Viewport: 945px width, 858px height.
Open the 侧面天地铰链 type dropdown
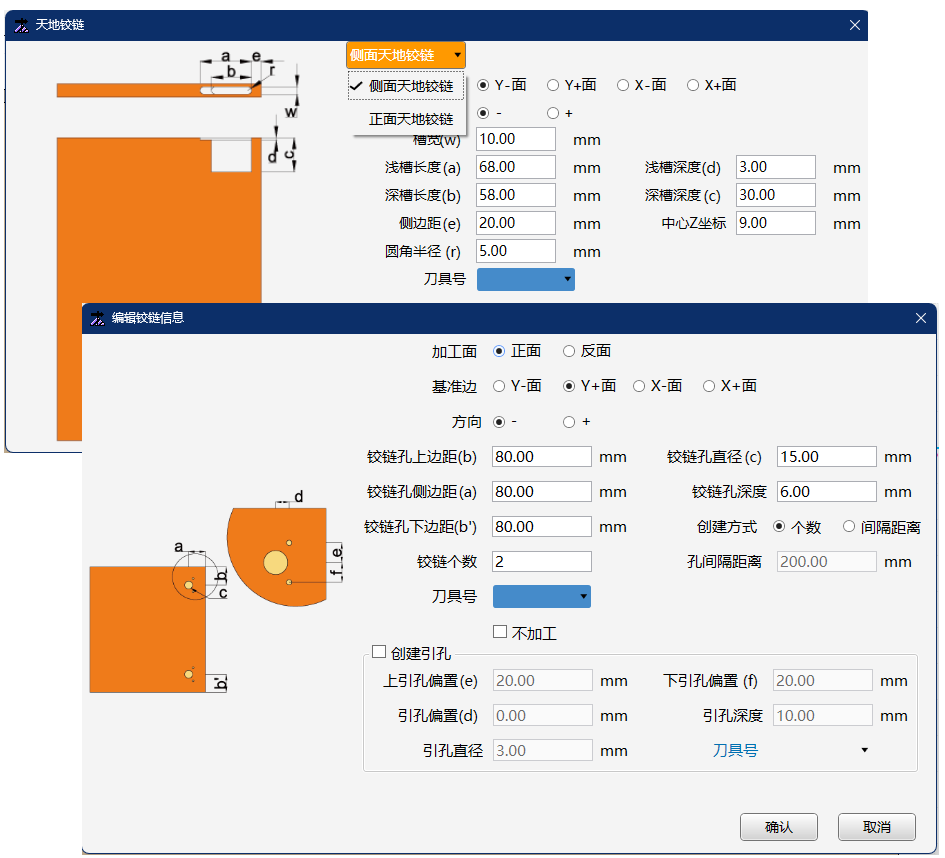point(405,55)
